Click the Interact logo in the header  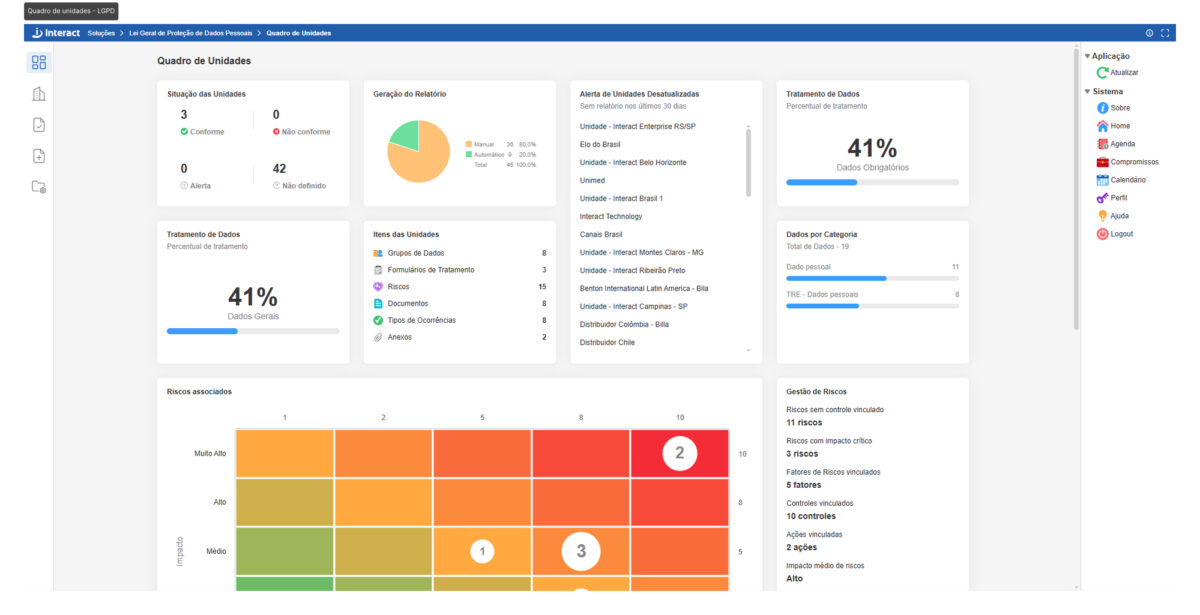point(56,33)
